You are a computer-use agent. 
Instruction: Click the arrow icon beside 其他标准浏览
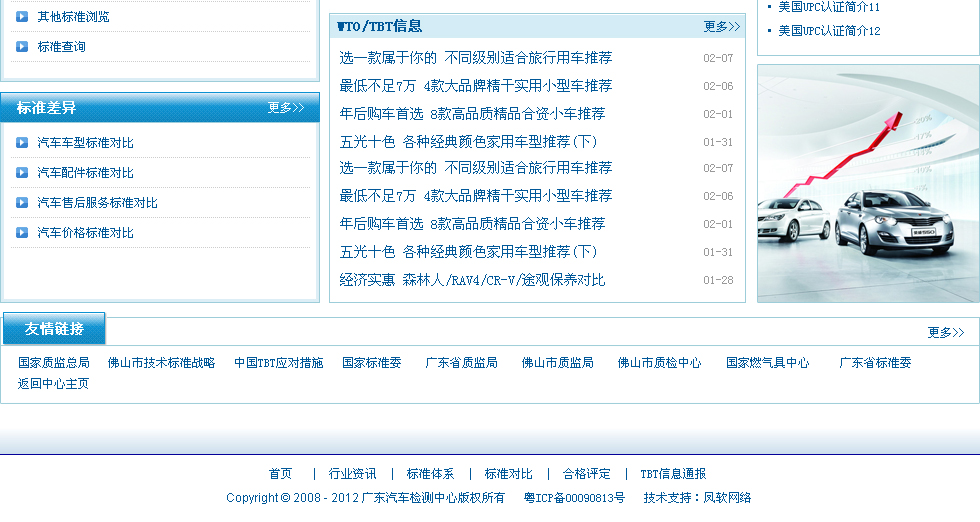click(x=22, y=16)
